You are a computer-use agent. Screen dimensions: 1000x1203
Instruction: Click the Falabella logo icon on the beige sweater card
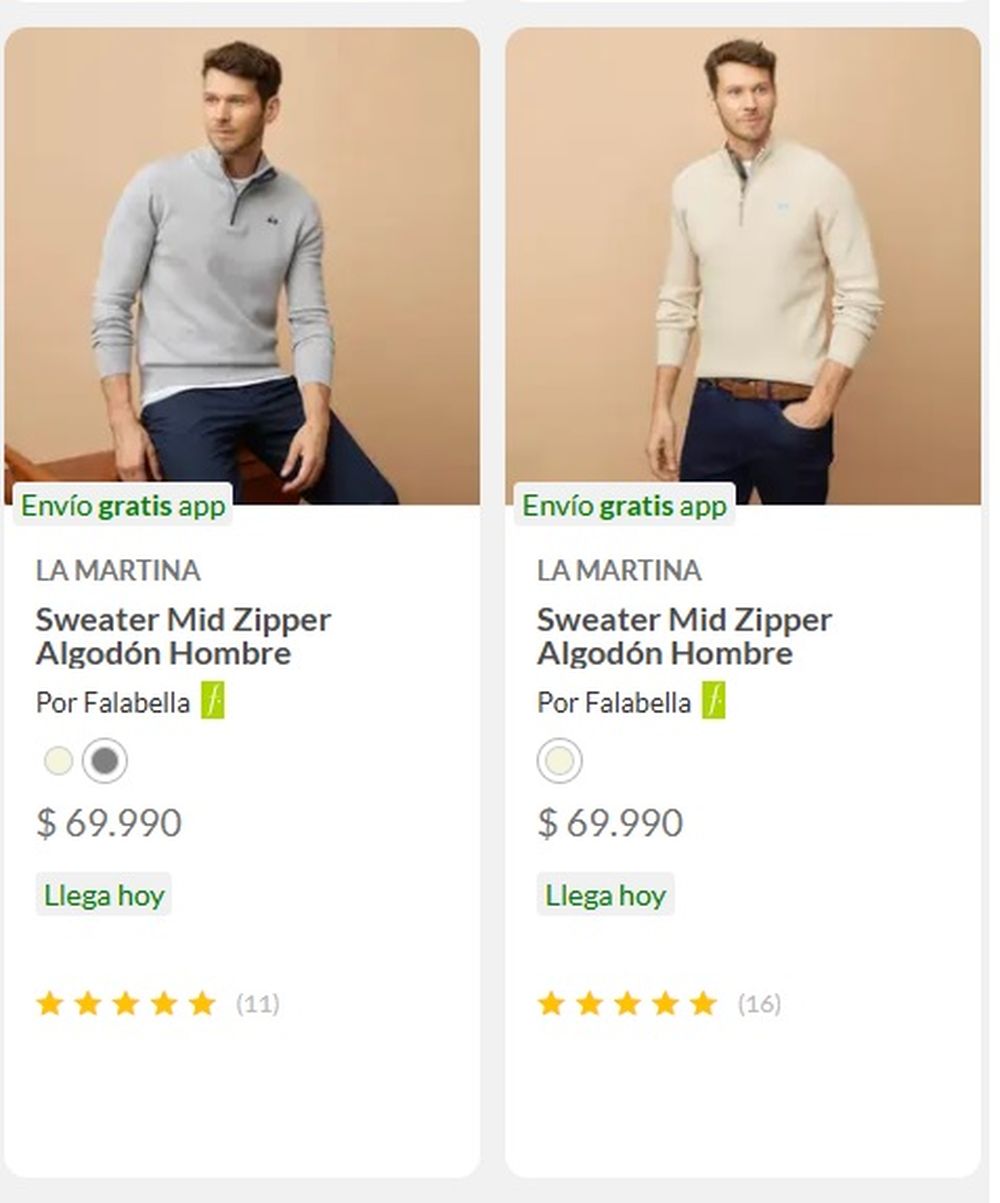713,701
